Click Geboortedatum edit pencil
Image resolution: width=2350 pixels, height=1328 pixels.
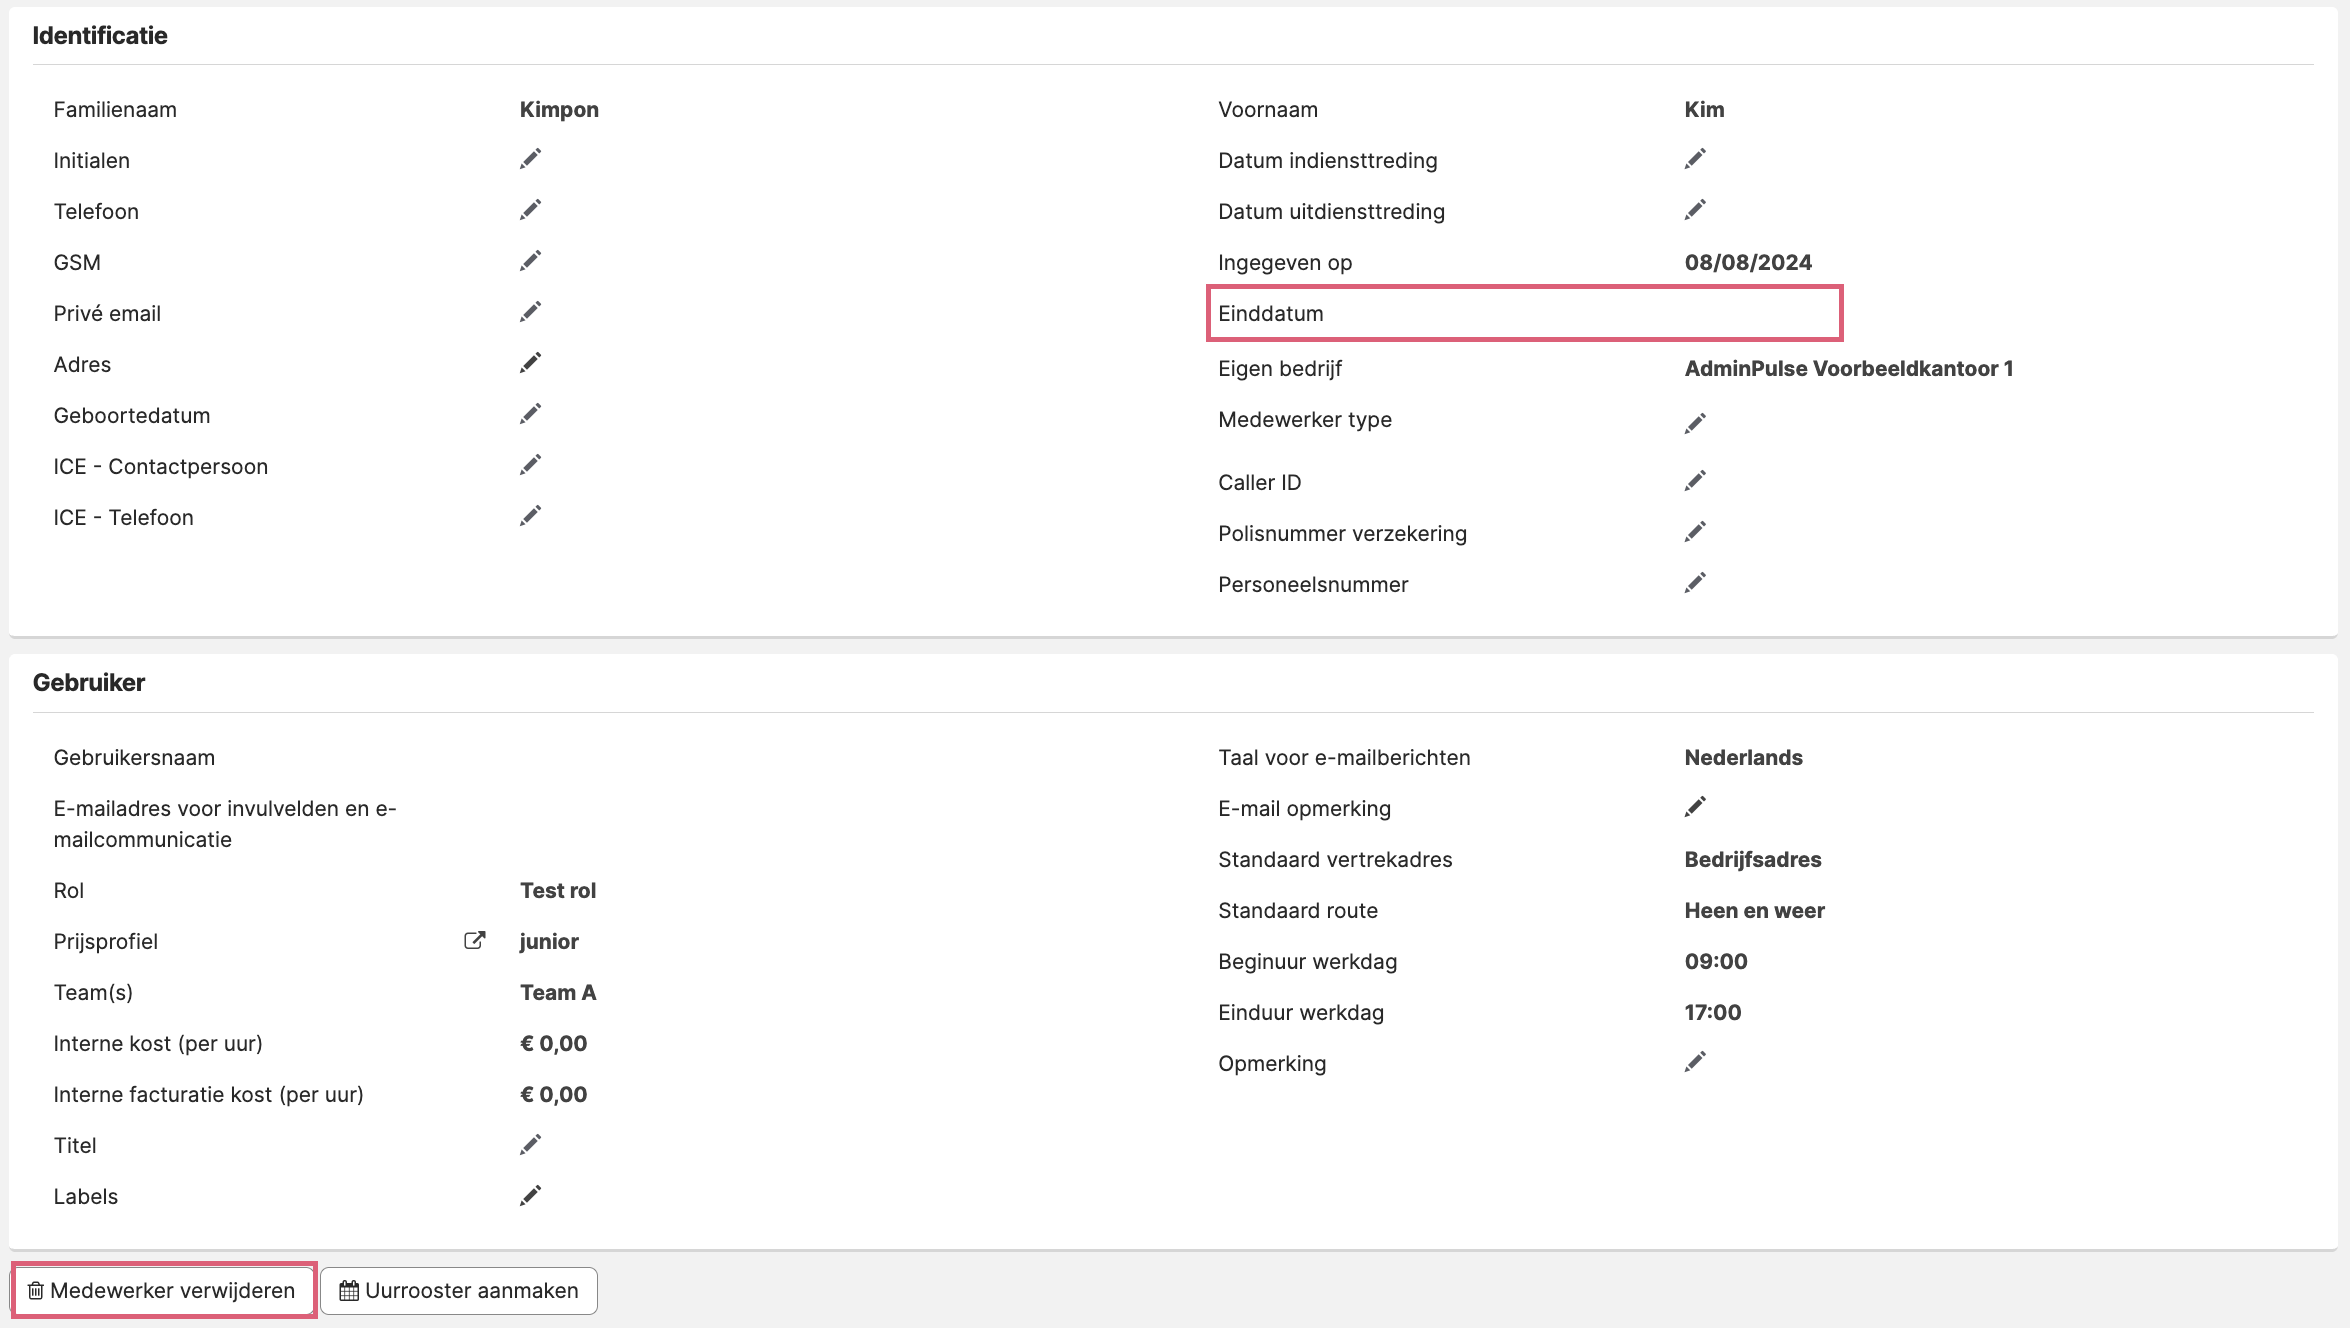[530, 414]
